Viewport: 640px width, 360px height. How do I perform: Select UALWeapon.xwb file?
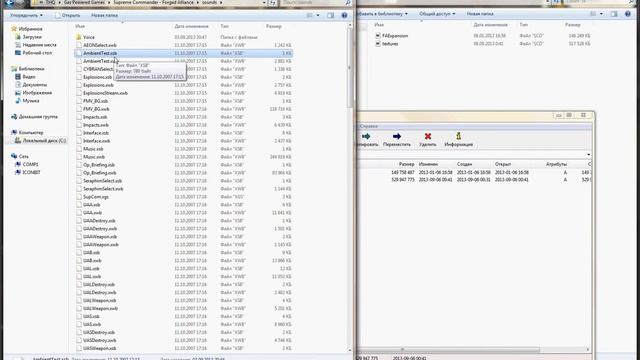tap(100, 309)
